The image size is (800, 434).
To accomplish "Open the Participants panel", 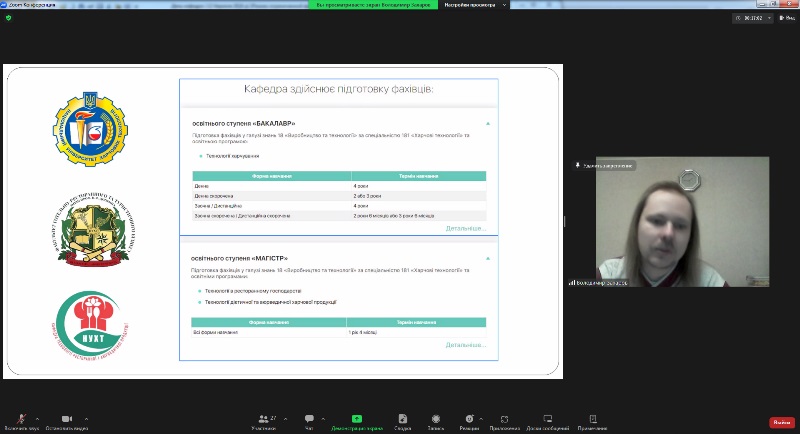I will 264,421.
